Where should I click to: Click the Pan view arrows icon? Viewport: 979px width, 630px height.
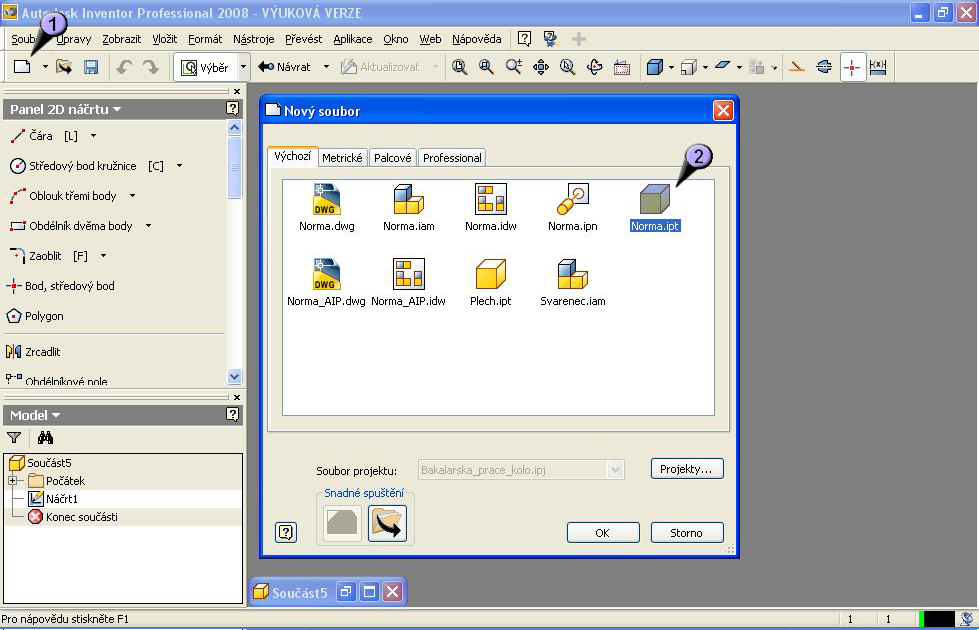pyautogui.click(x=541, y=67)
